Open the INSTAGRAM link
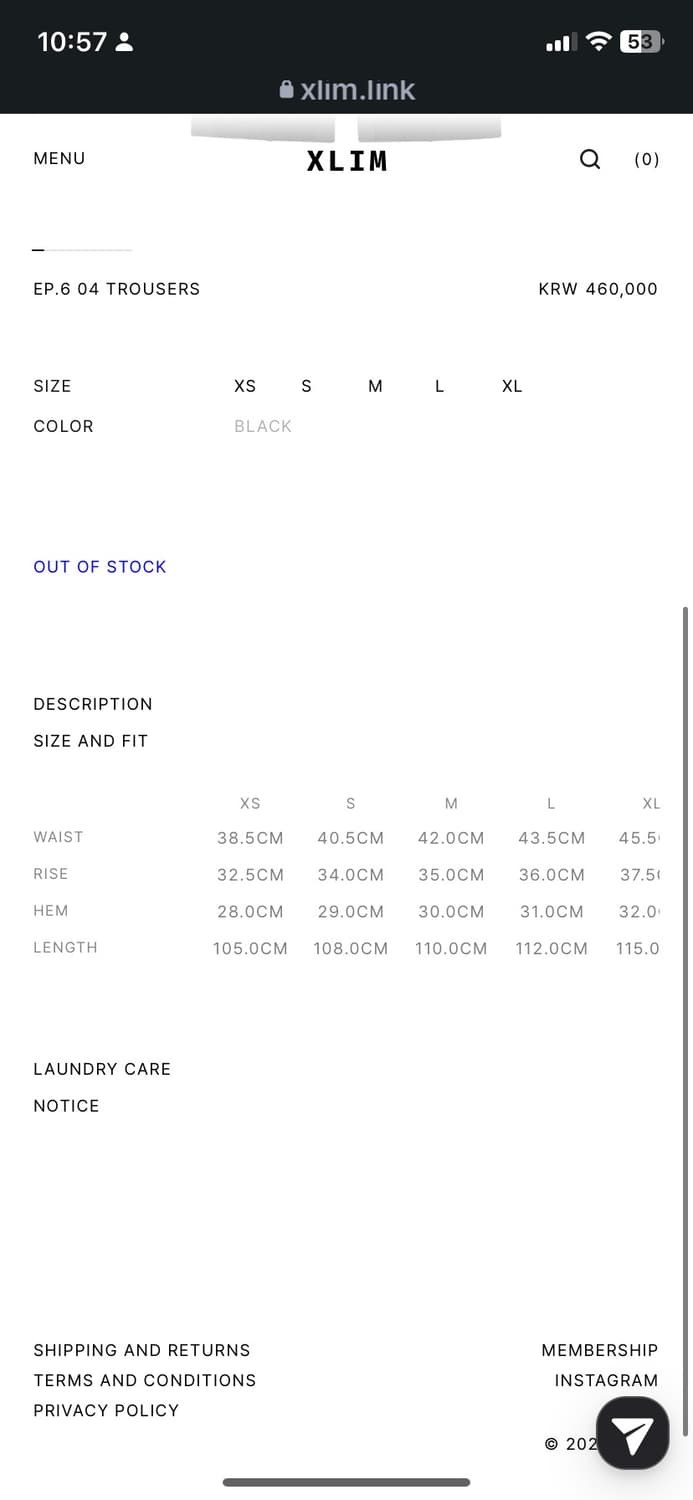The height and width of the screenshot is (1500, 693). click(606, 1380)
